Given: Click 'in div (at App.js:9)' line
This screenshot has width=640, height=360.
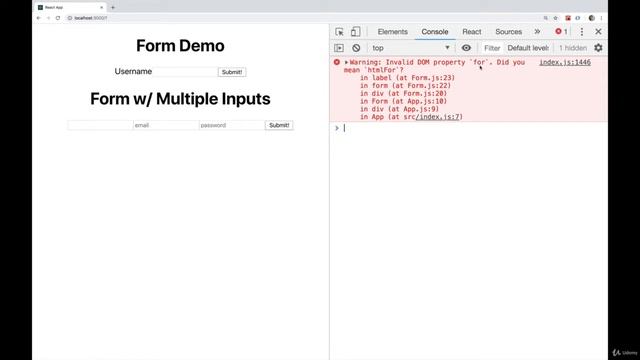Looking at the screenshot, I should pyautogui.click(x=399, y=109).
